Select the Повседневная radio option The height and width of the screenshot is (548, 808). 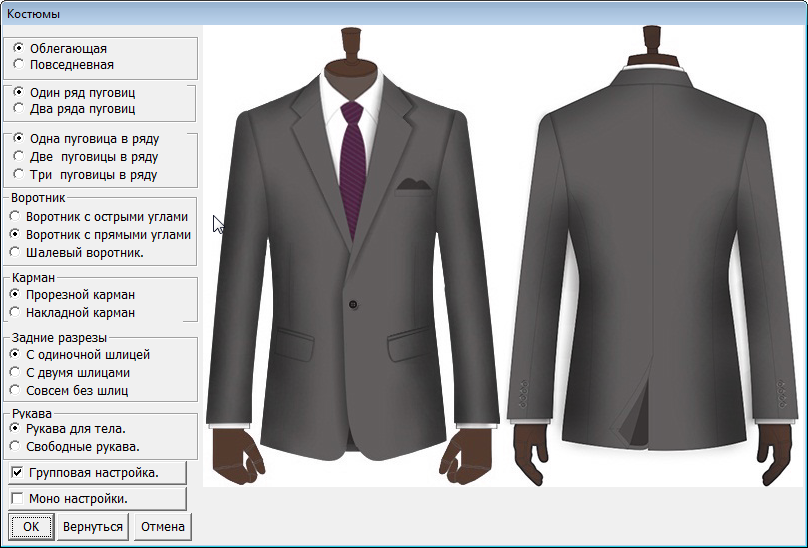[19, 65]
